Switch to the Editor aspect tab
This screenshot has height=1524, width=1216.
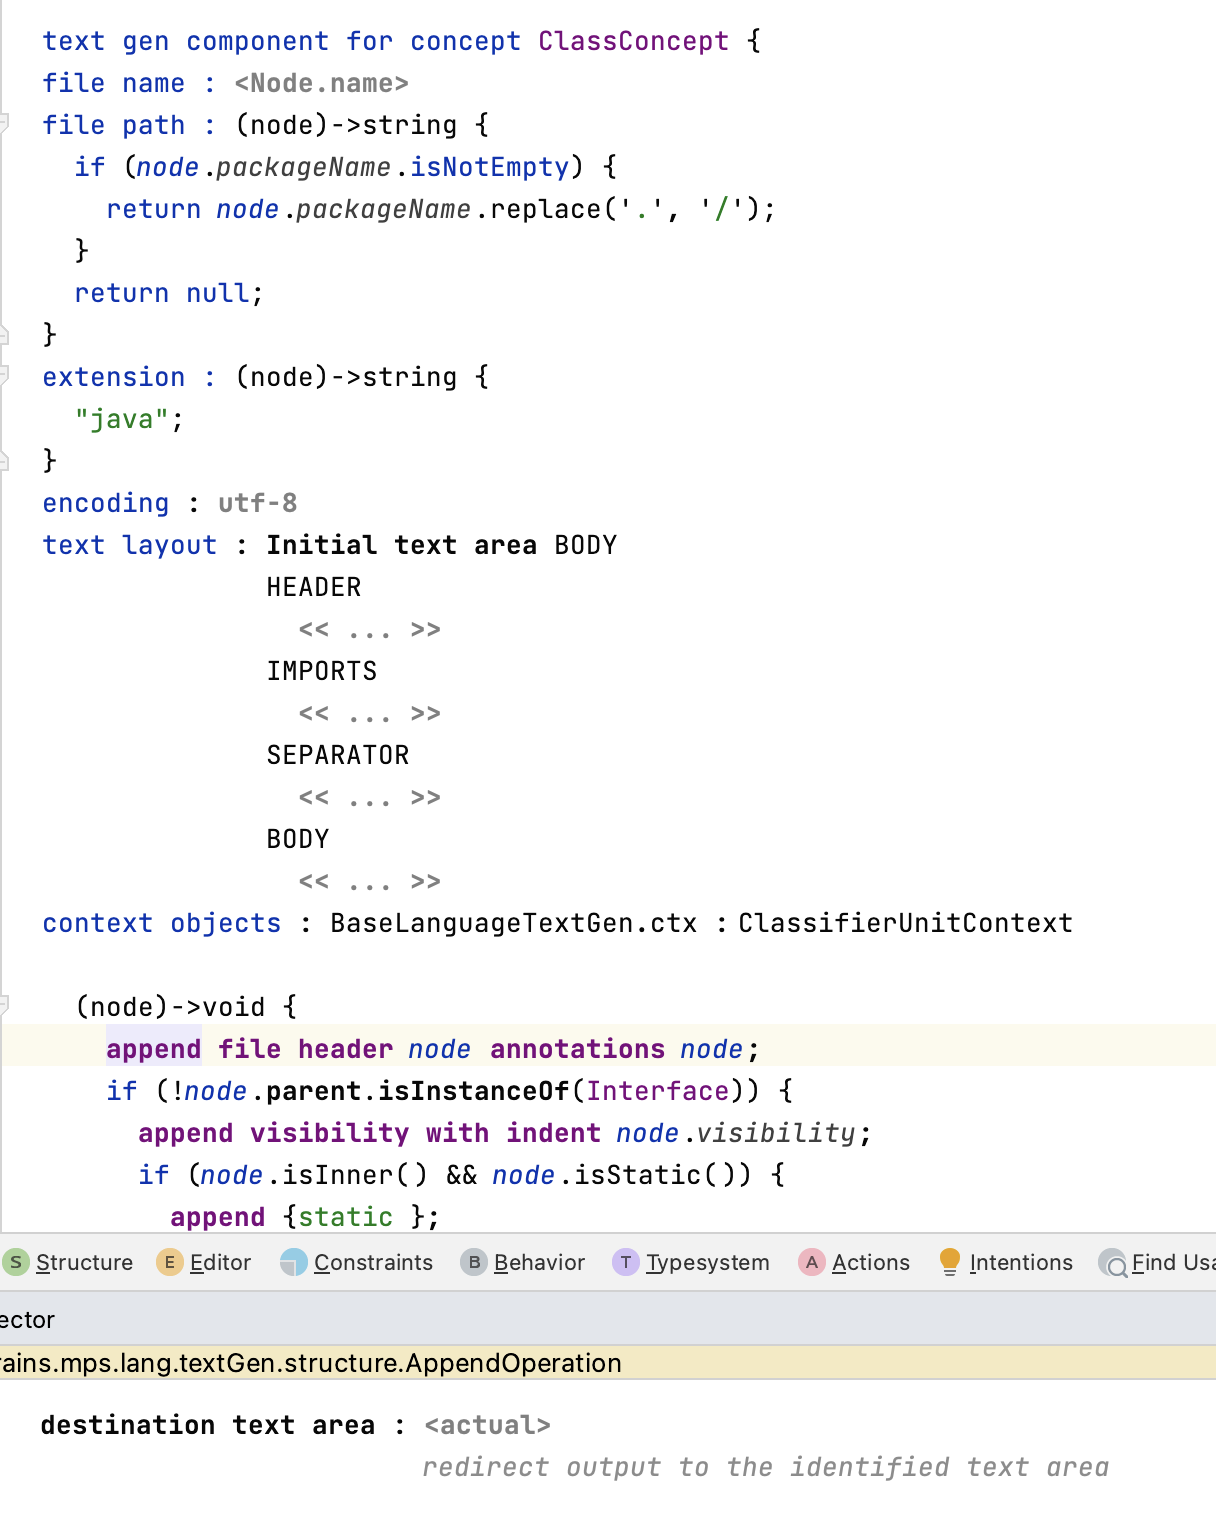pyautogui.click(x=205, y=1262)
